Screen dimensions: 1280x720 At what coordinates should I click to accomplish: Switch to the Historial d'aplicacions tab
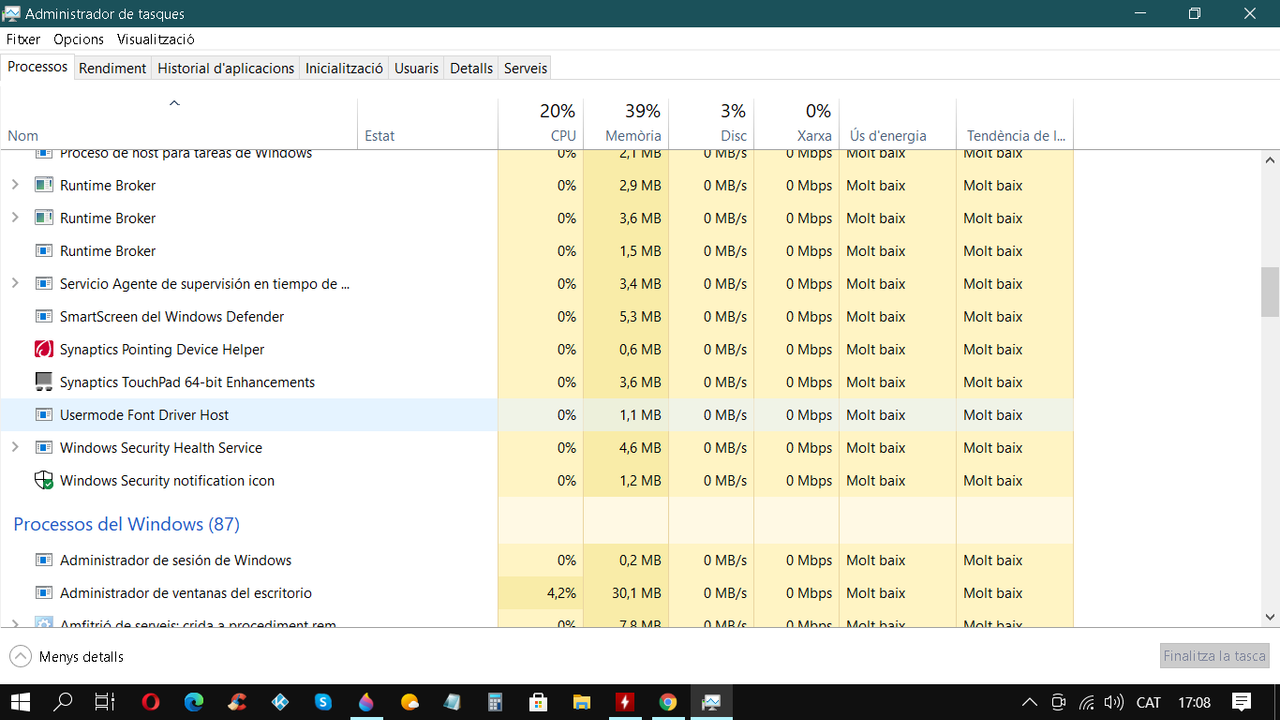[x=226, y=68]
